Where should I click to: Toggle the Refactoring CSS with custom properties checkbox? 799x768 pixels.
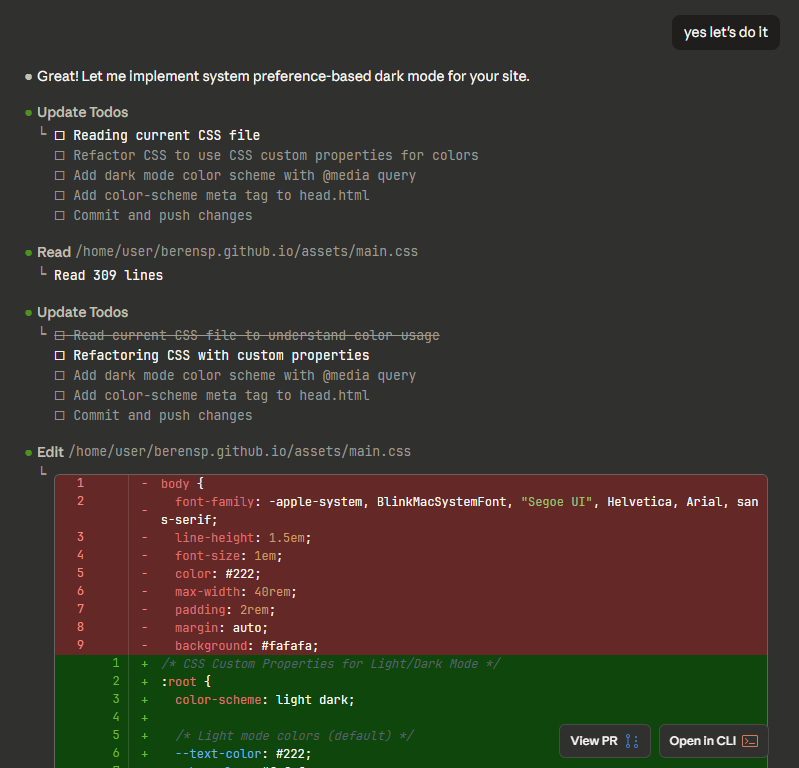coord(60,356)
